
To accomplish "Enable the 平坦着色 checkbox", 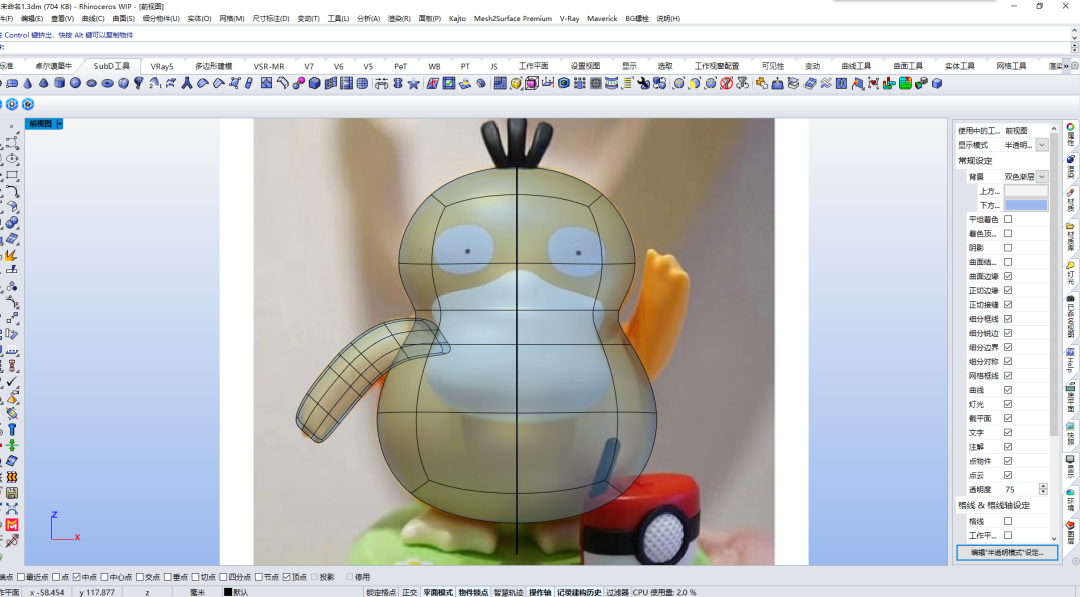I will coord(1008,219).
